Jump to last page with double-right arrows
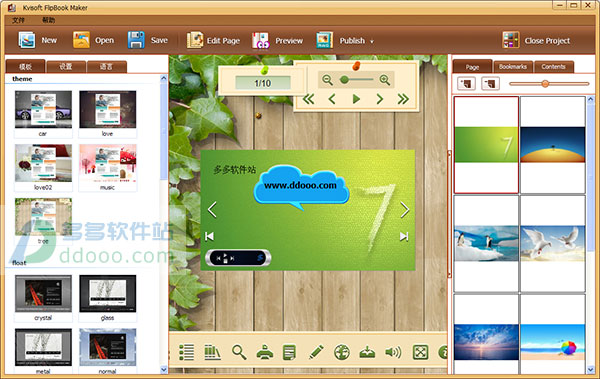The height and width of the screenshot is (379, 600). pos(403,99)
